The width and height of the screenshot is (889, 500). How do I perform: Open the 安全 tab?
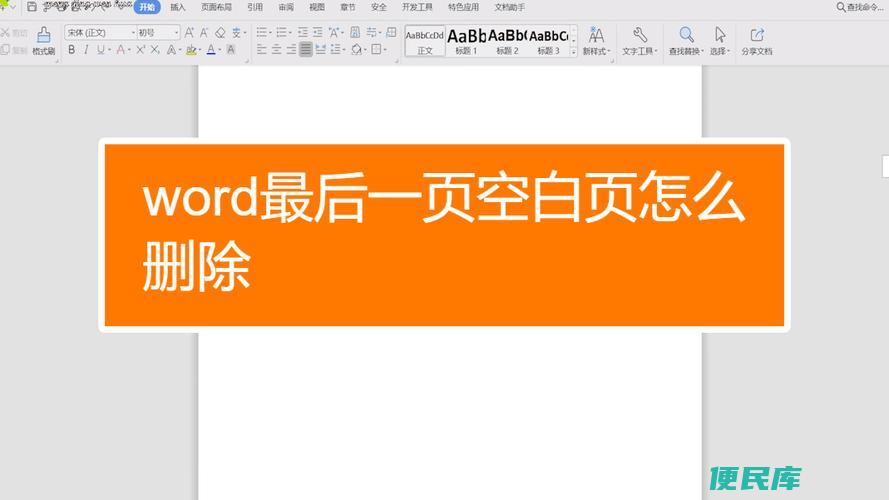coord(378,7)
